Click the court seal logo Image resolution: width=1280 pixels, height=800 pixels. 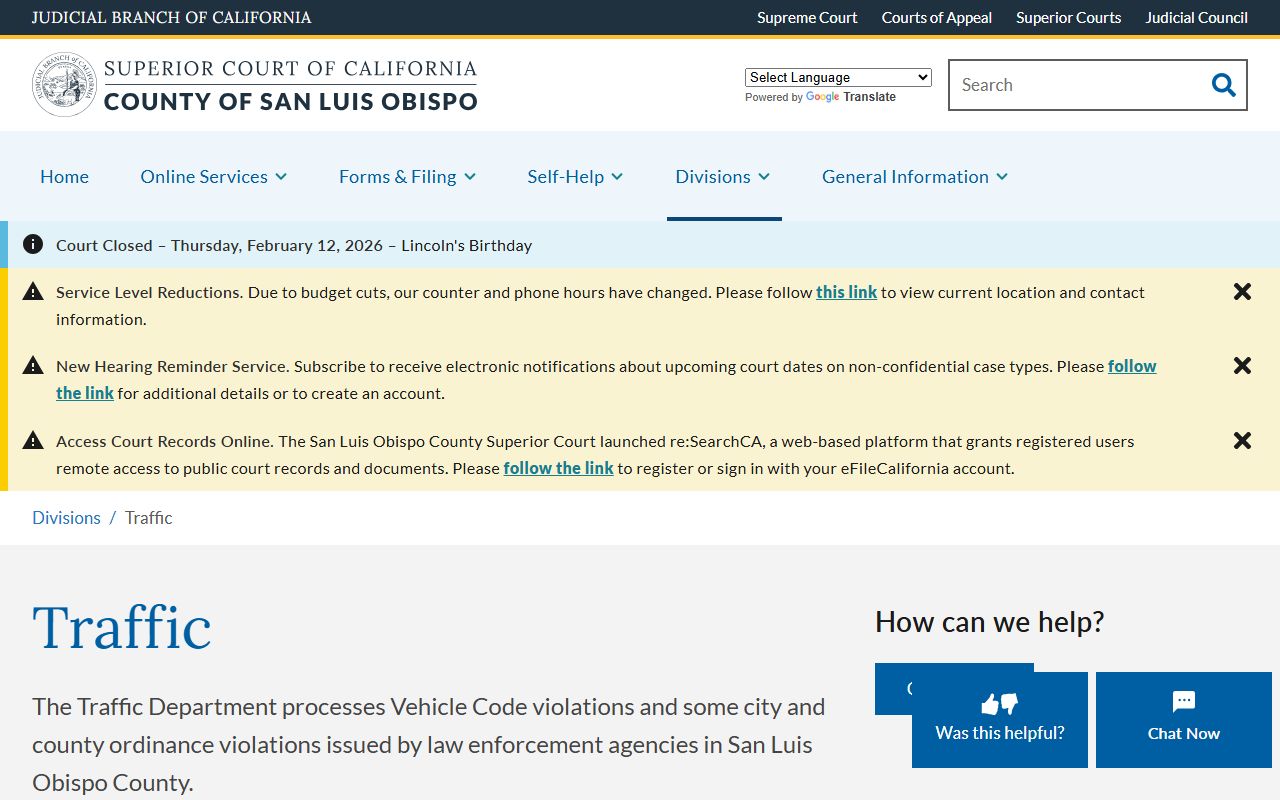pyautogui.click(x=65, y=85)
